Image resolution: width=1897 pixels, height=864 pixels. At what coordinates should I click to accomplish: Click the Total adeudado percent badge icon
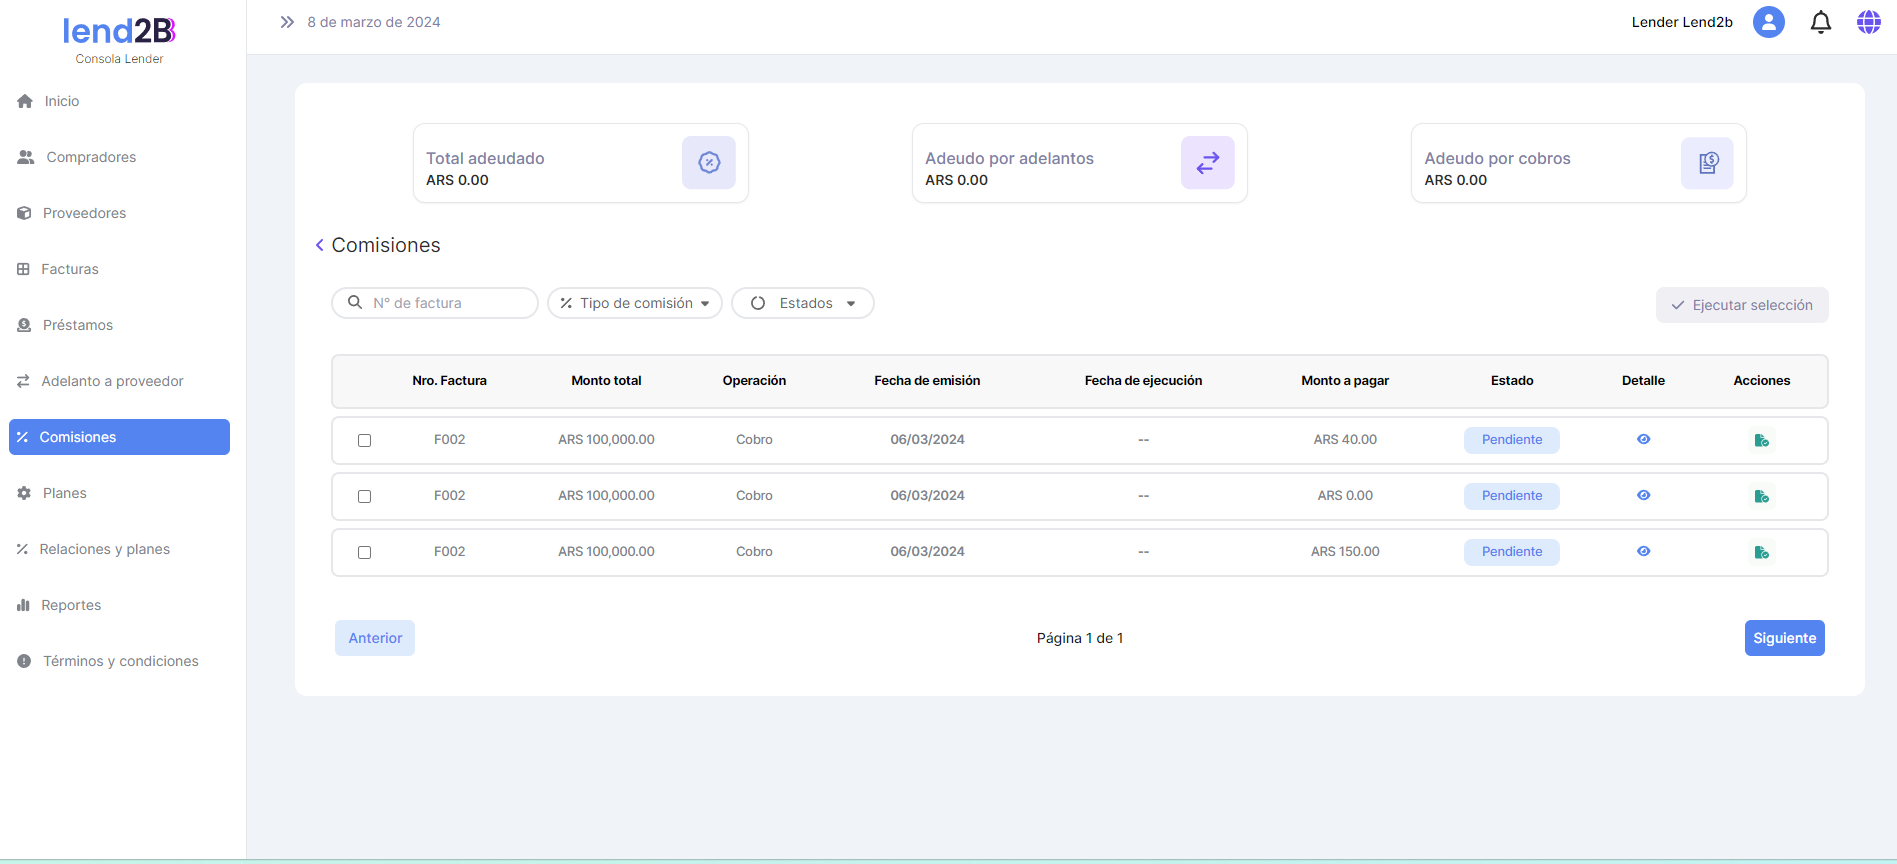pos(709,163)
